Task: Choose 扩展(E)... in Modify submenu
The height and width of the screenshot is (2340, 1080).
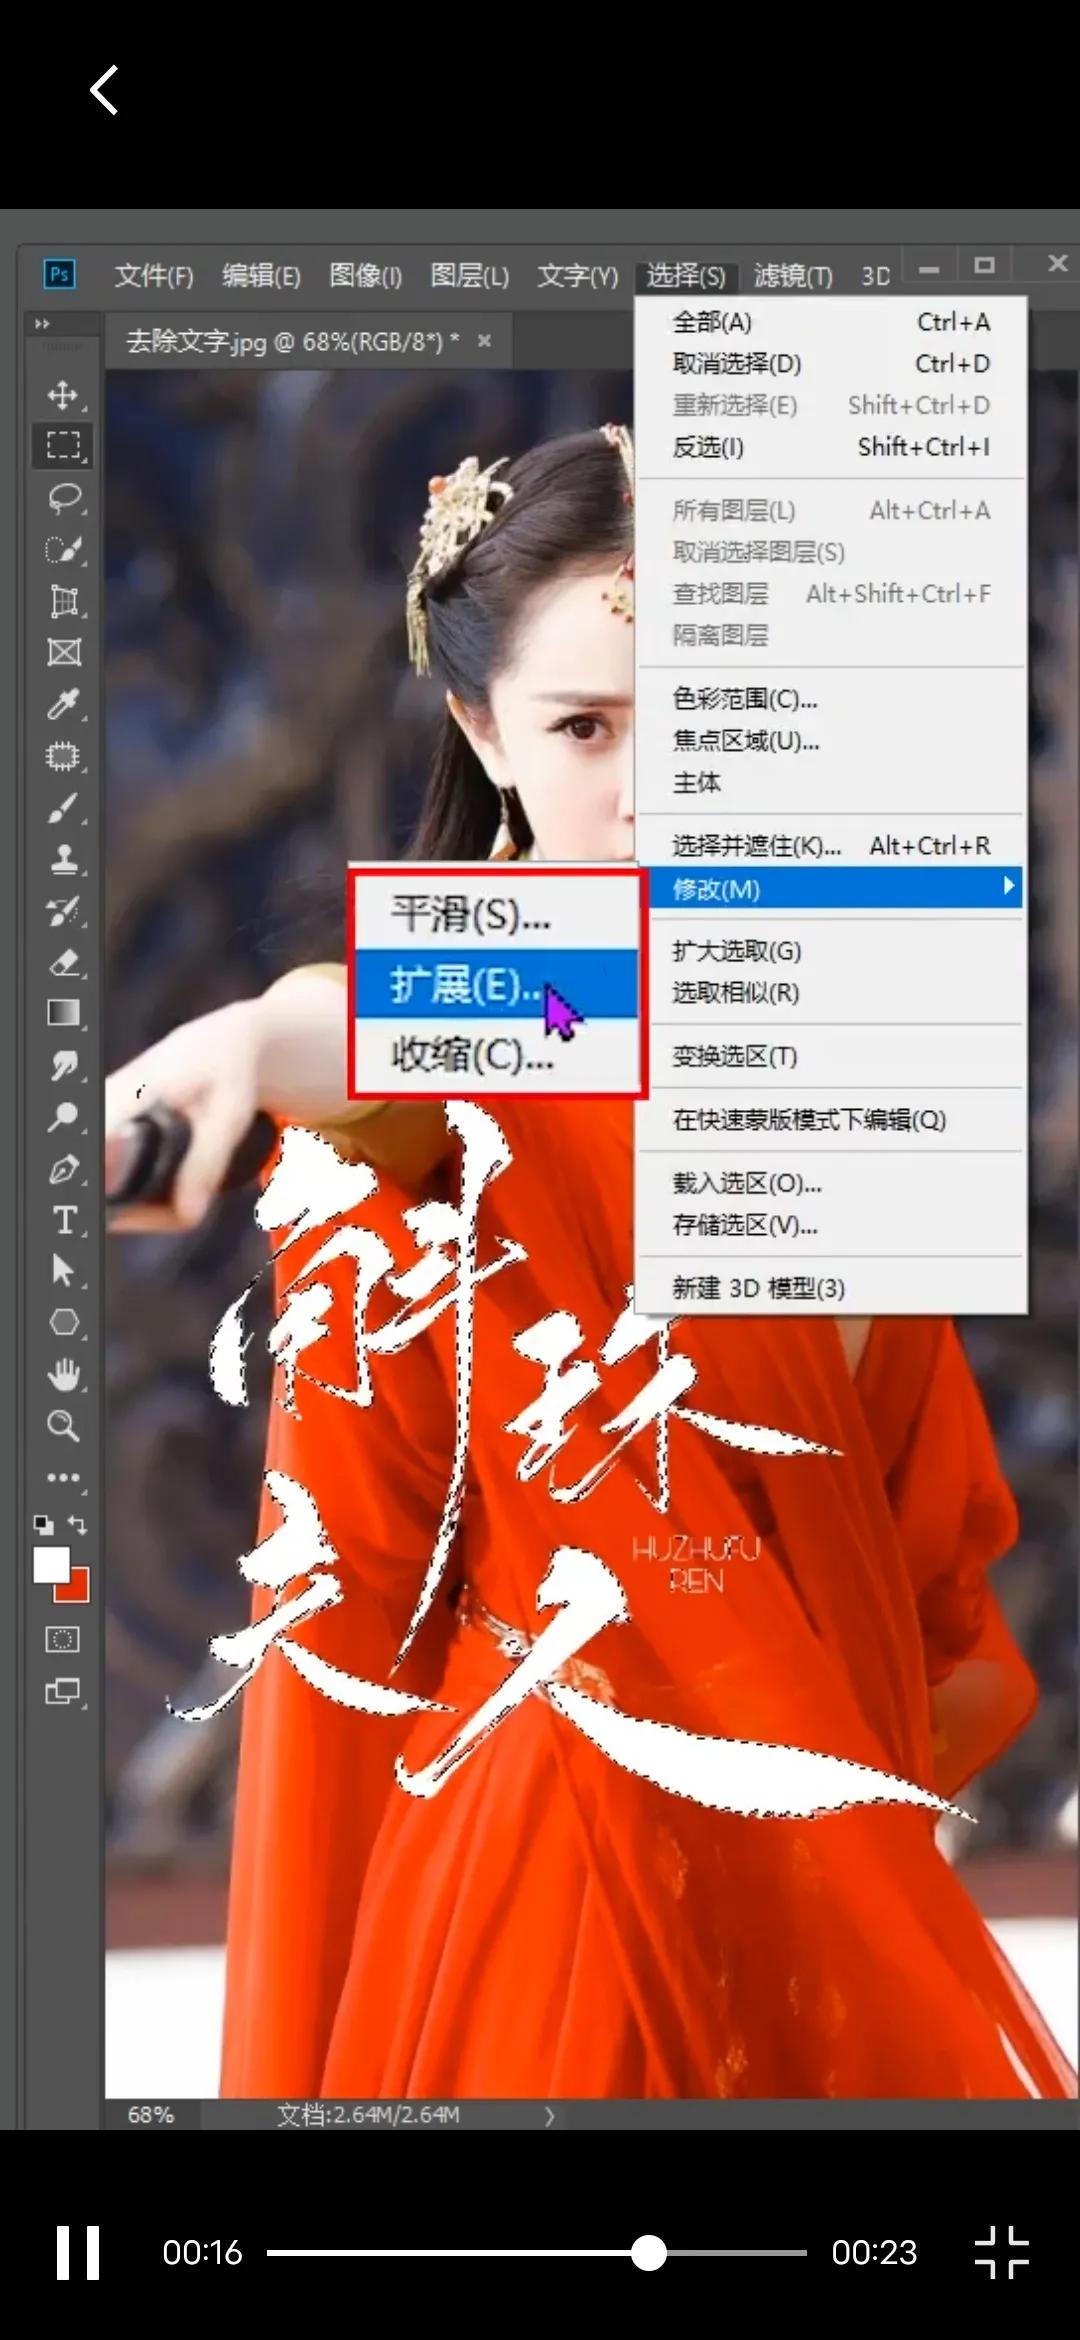Action: click(497, 984)
